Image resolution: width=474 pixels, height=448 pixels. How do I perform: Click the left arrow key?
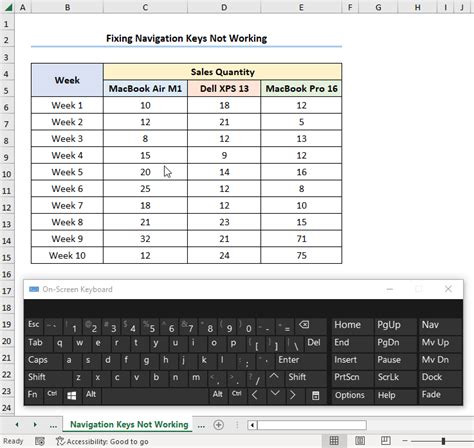click(x=255, y=395)
